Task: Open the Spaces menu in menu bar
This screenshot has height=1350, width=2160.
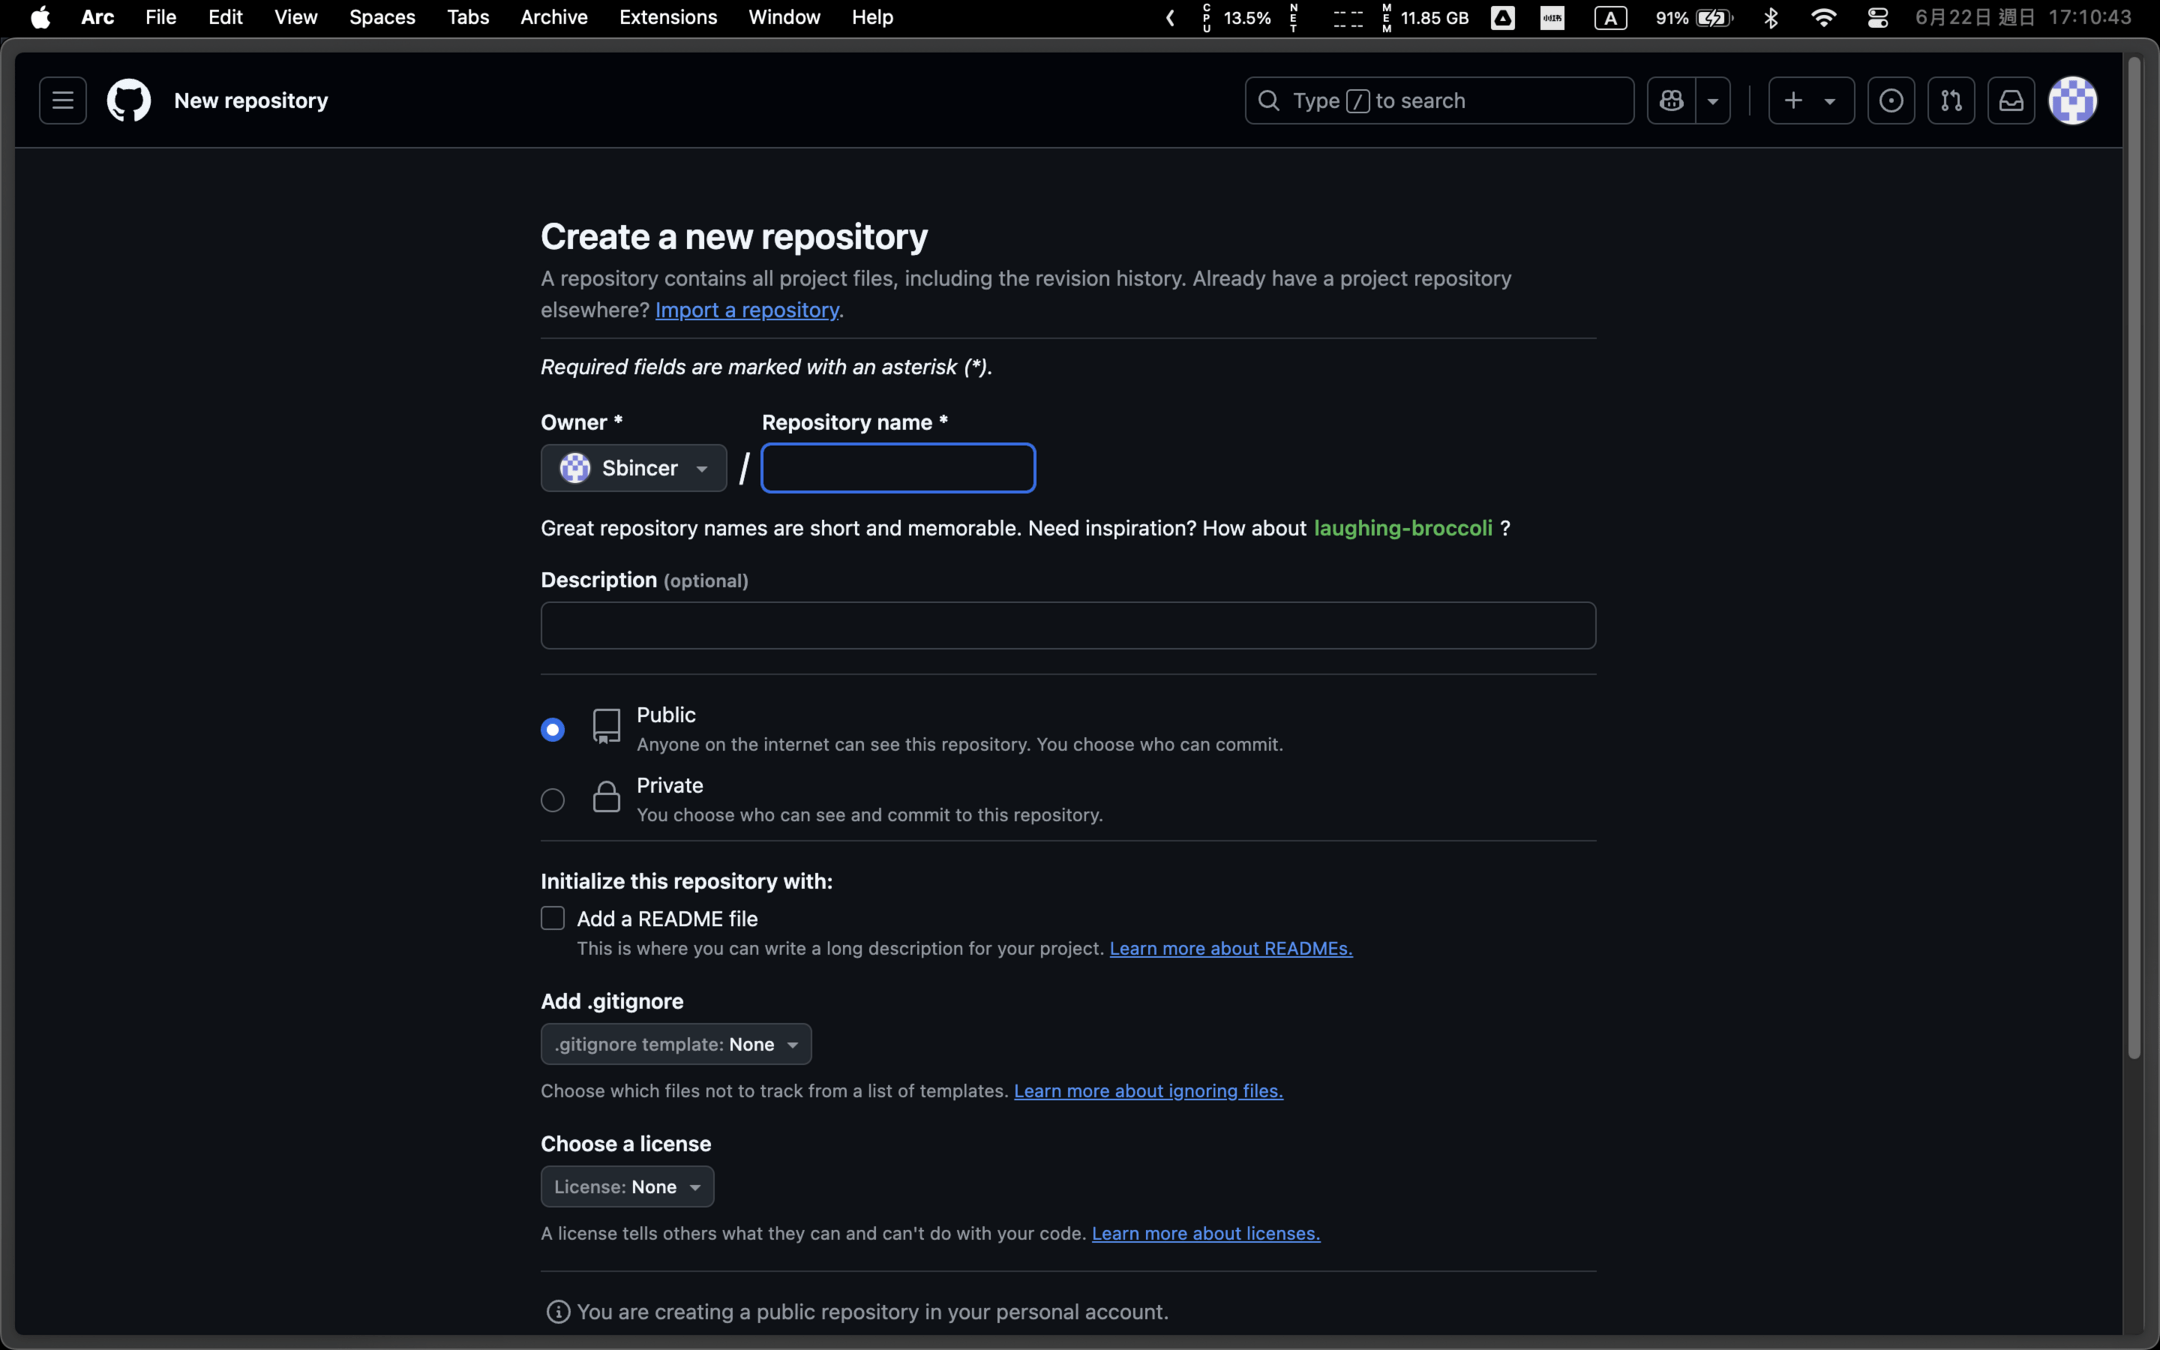Action: tap(382, 17)
